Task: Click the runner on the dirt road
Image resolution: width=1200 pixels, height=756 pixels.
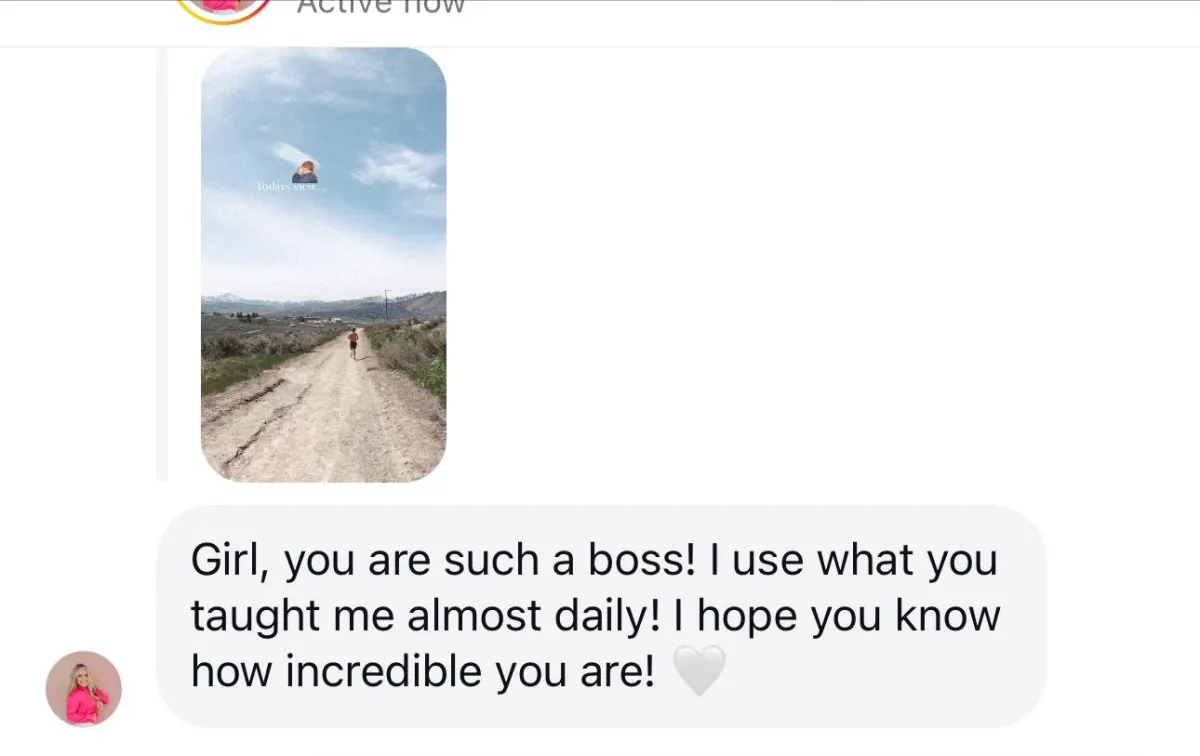Action: [353, 343]
